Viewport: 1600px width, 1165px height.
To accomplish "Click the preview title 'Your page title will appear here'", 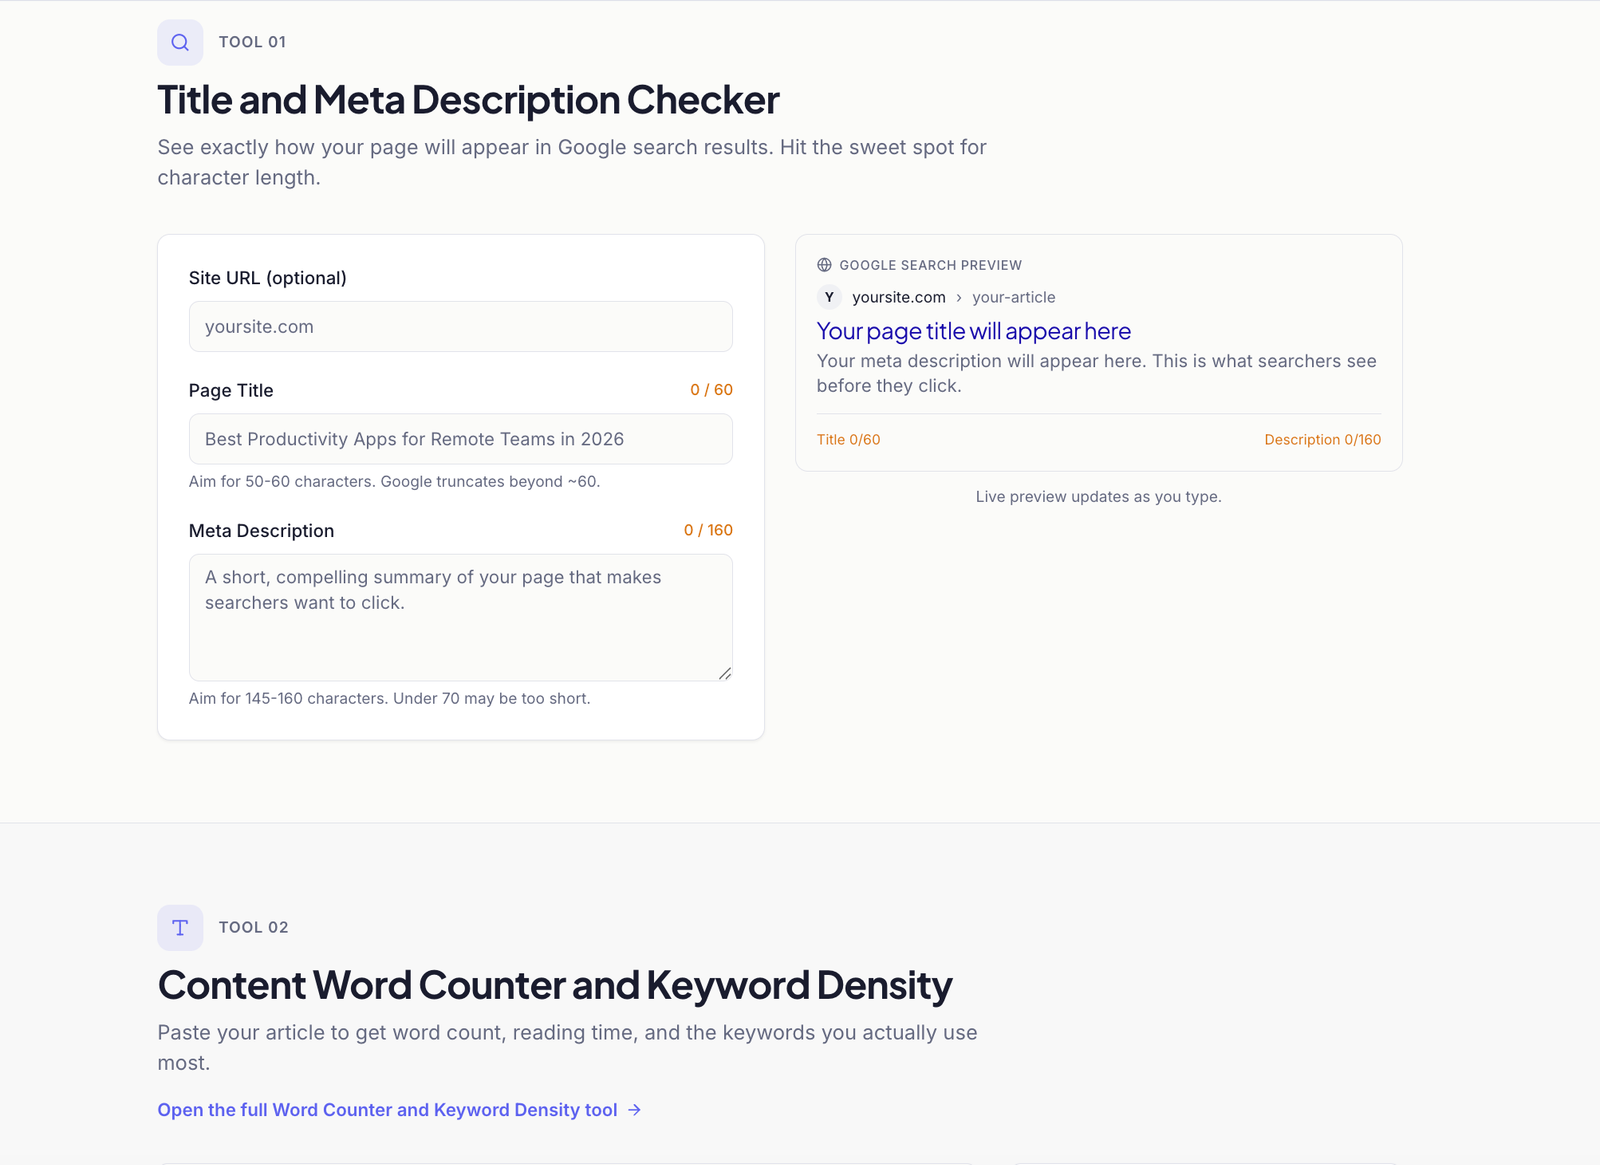I will [x=973, y=331].
